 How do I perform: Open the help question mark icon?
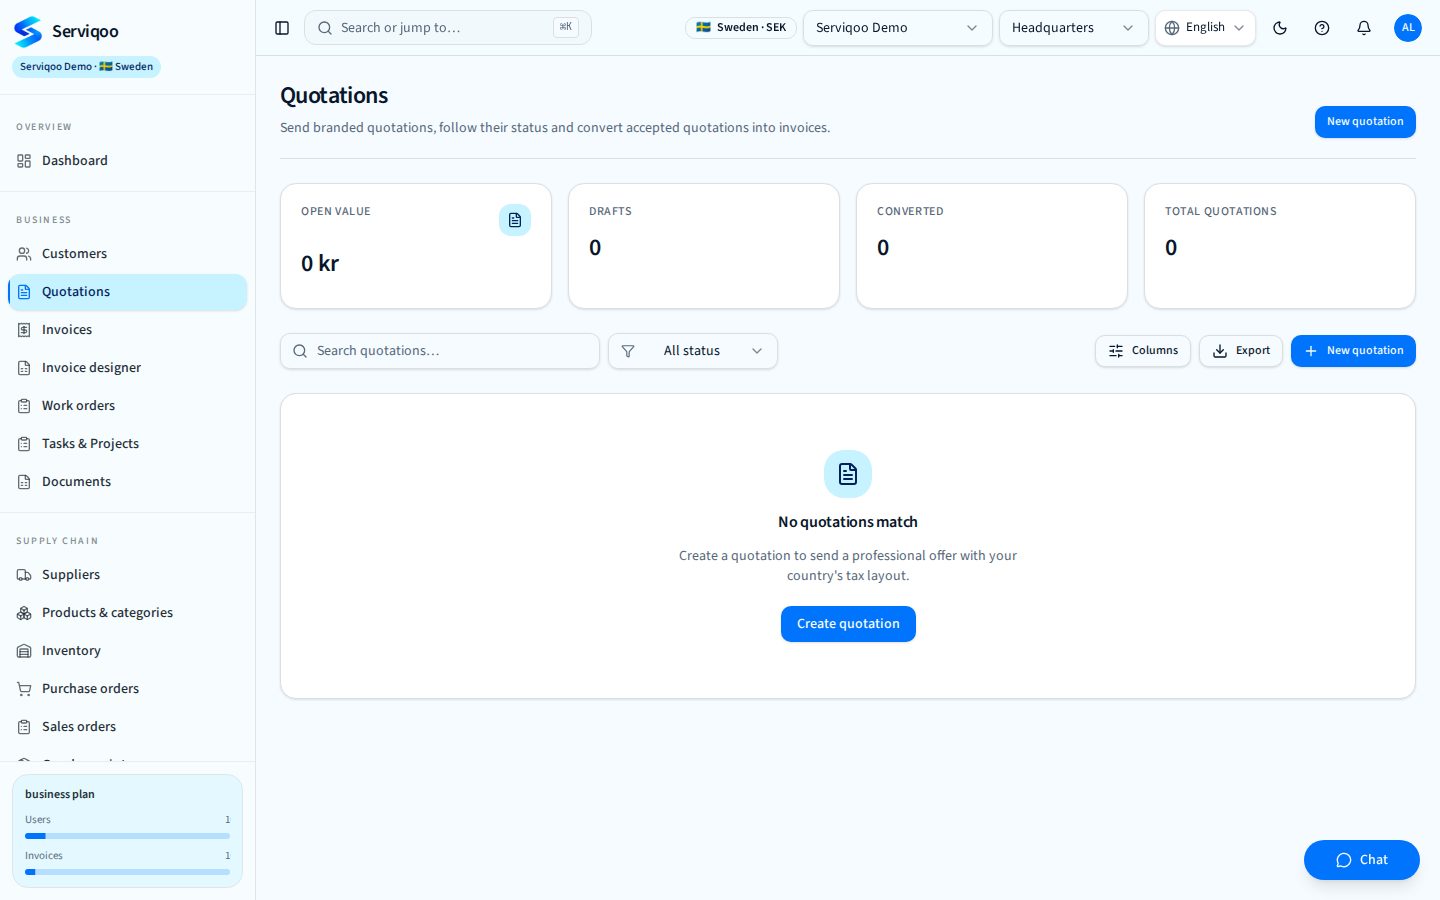pos(1322,28)
